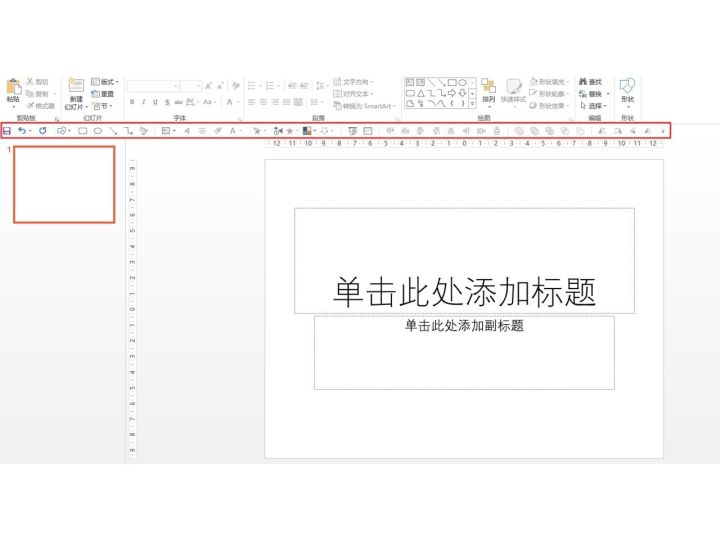Viewport: 720px width, 540px height.
Task: Reset the slide with 重置
Action: pyautogui.click(x=102, y=94)
